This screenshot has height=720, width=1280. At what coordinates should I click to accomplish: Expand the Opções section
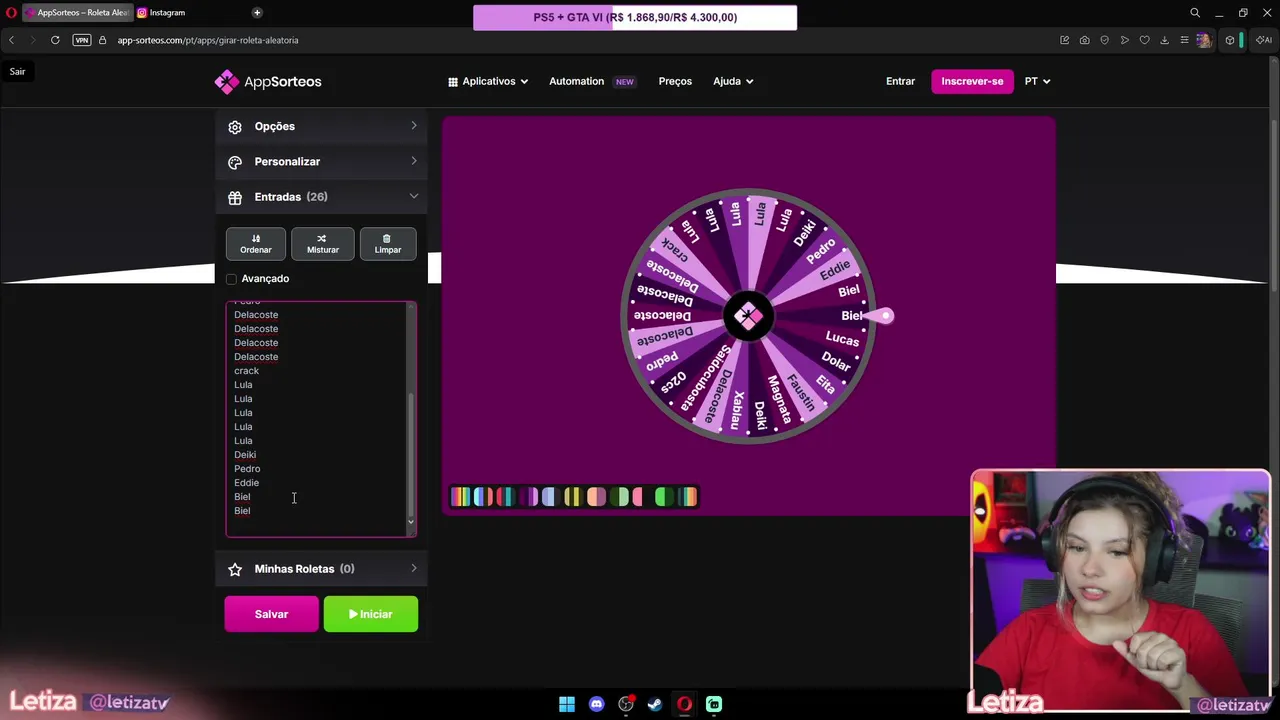tap(322, 127)
